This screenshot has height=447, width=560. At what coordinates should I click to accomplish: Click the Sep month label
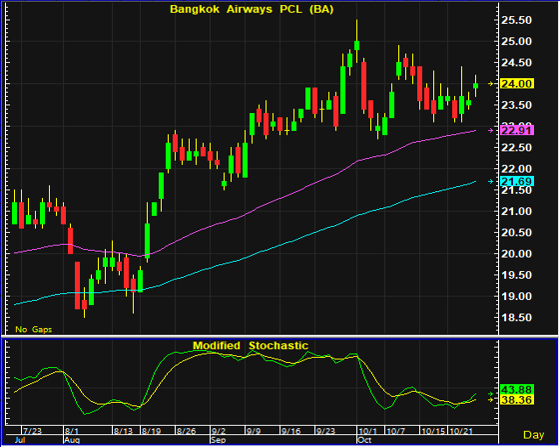(218, 440)
